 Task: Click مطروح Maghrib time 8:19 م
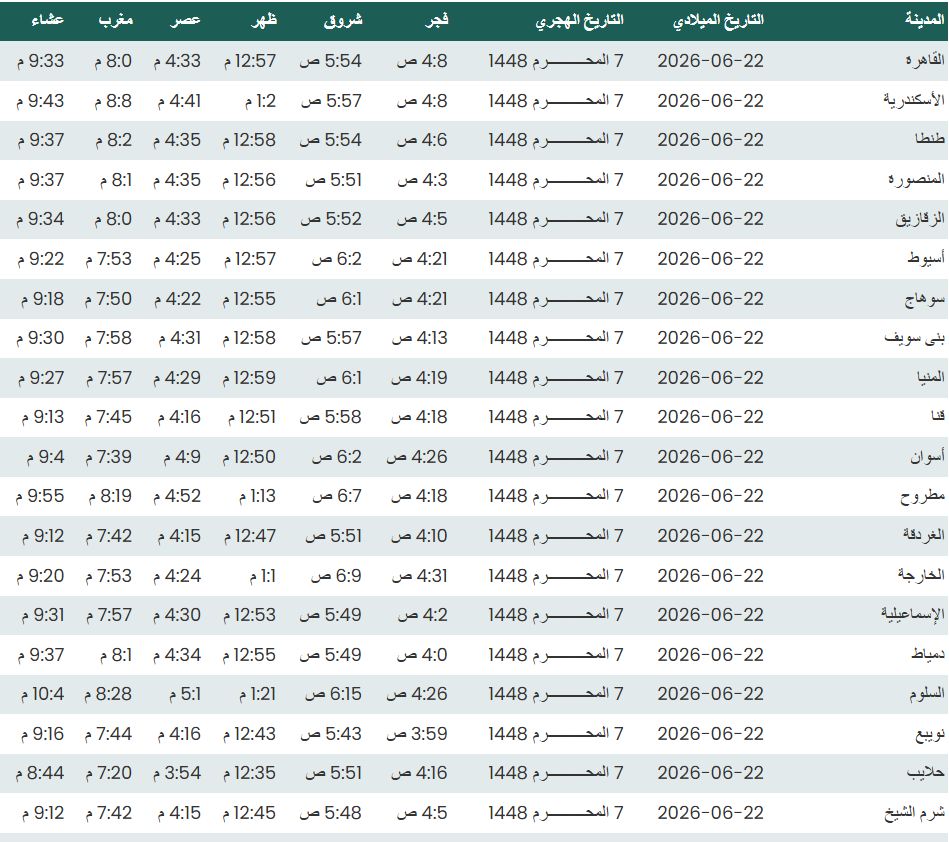(110, 496)
